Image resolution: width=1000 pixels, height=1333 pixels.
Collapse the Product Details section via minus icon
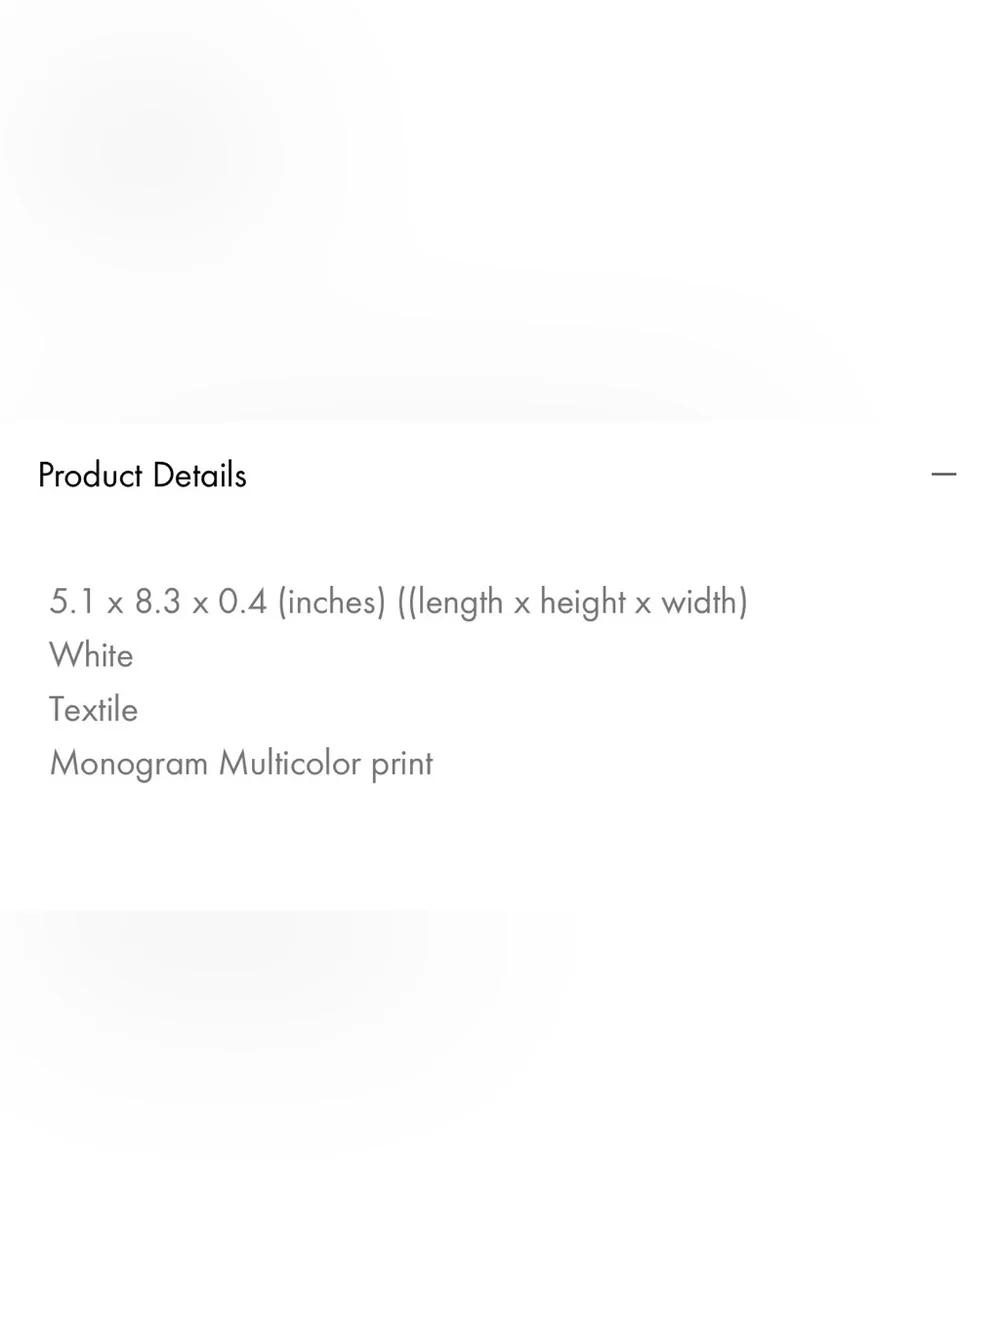point(943,474)
